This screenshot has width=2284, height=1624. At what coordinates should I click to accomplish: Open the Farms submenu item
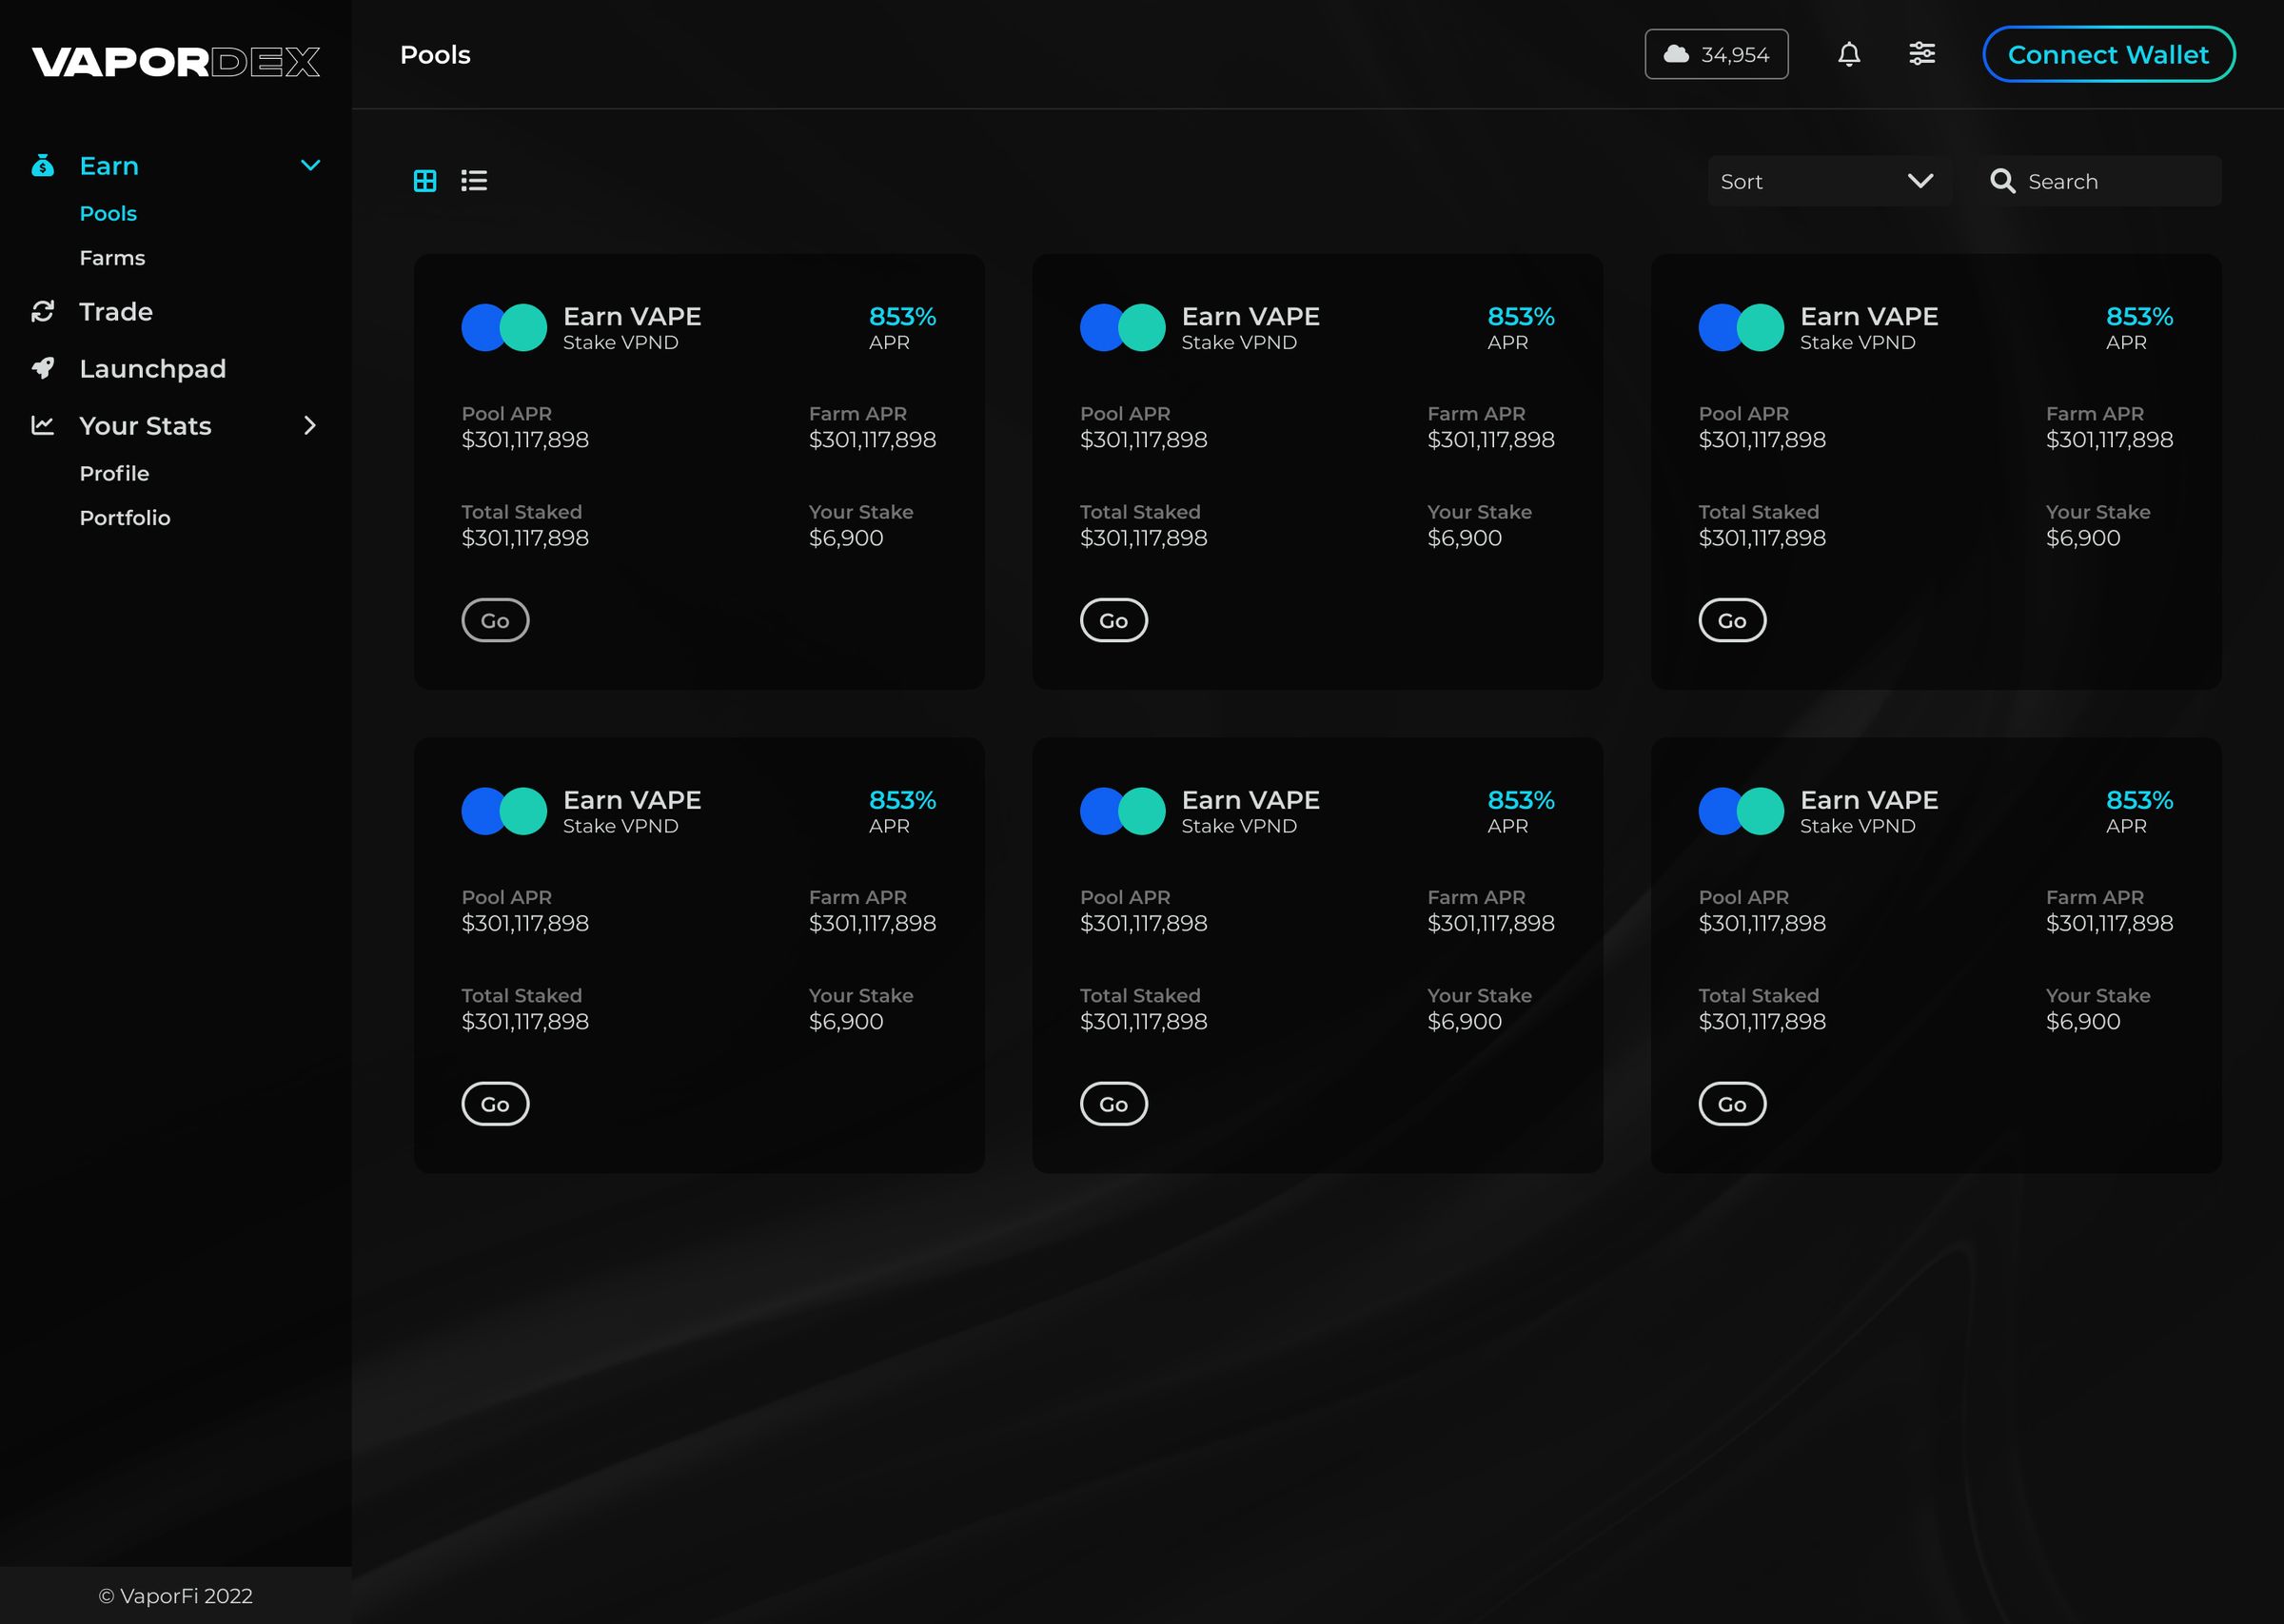pos(112,258)
